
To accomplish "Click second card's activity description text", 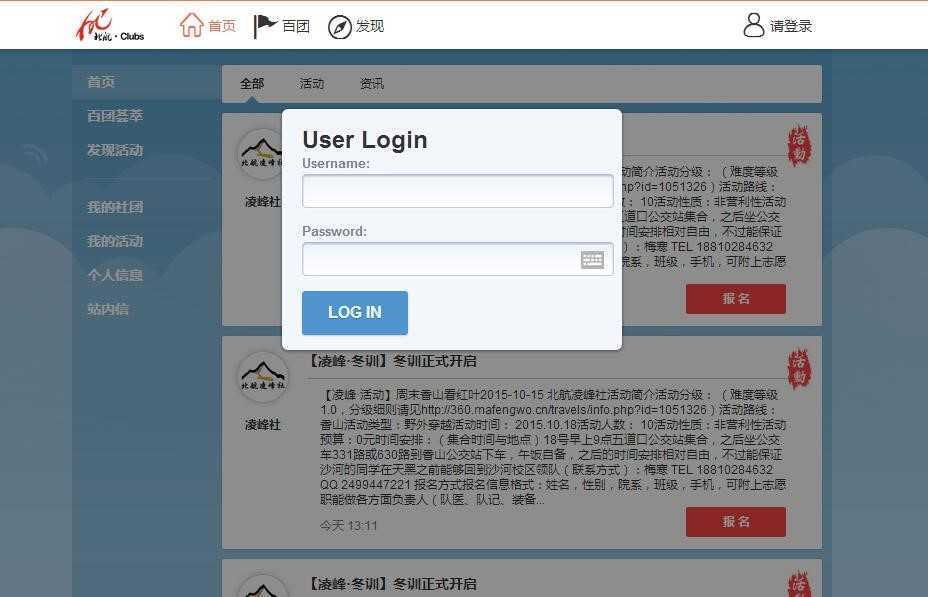I will (553, 447).
